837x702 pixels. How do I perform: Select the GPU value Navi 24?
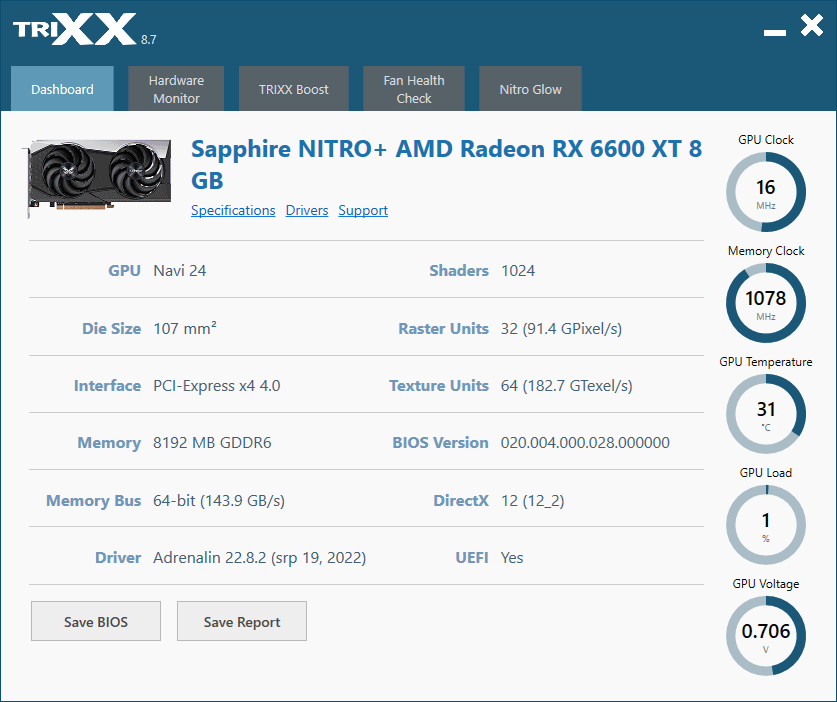[x=180, y=271]
